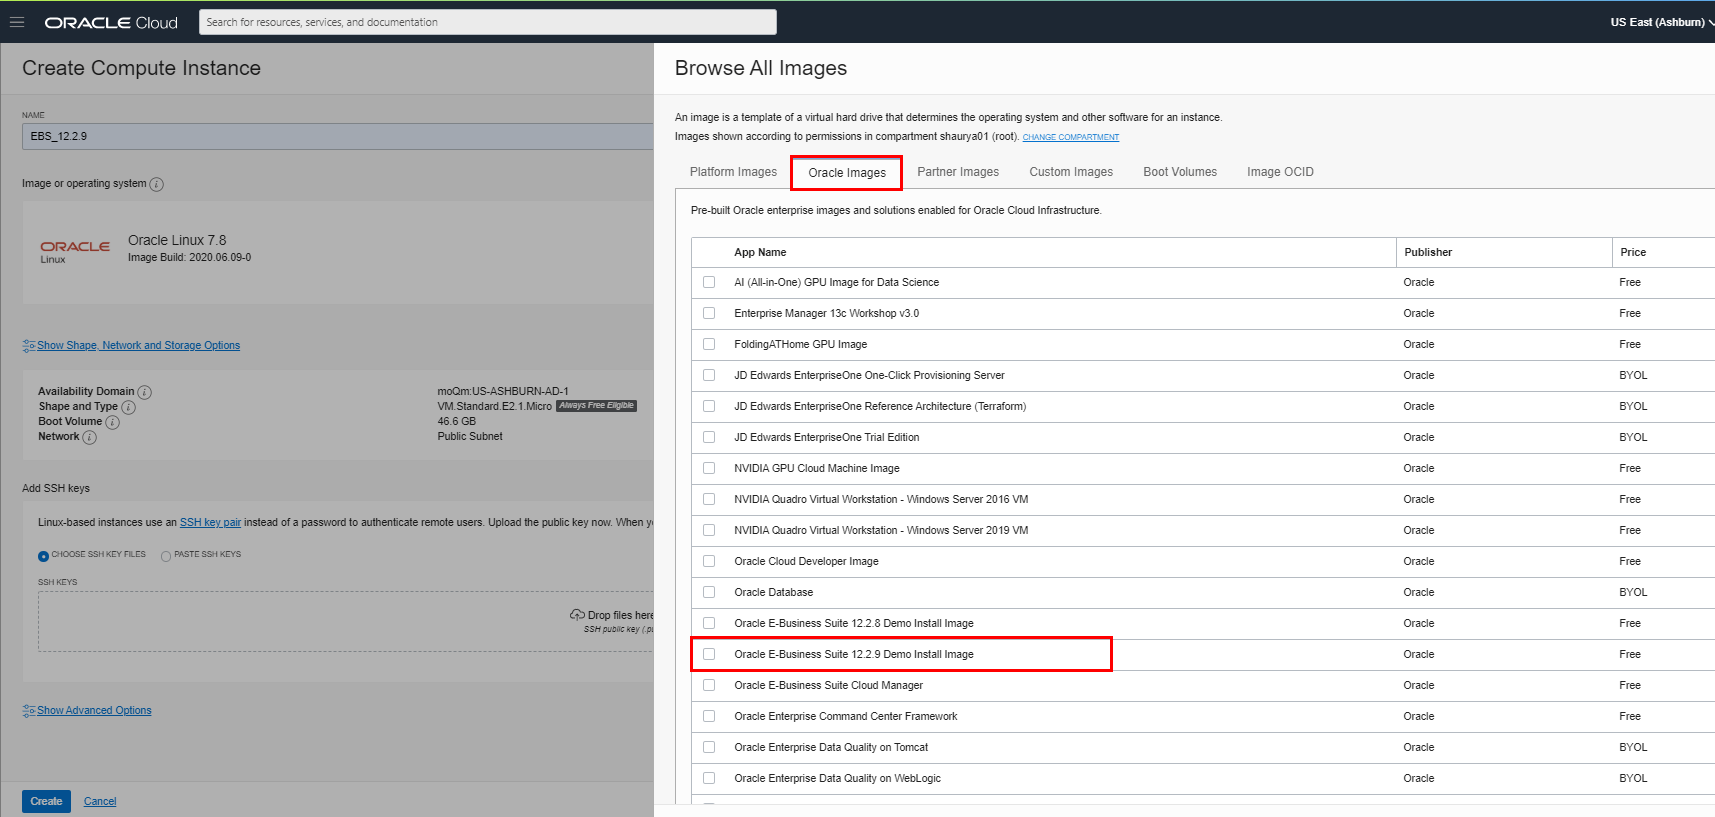This screenshot has height=817, width=1715.
Task: Check NVIDIA Quadro Workstation Windows Server 2016 VM
Action: (709, 499)
